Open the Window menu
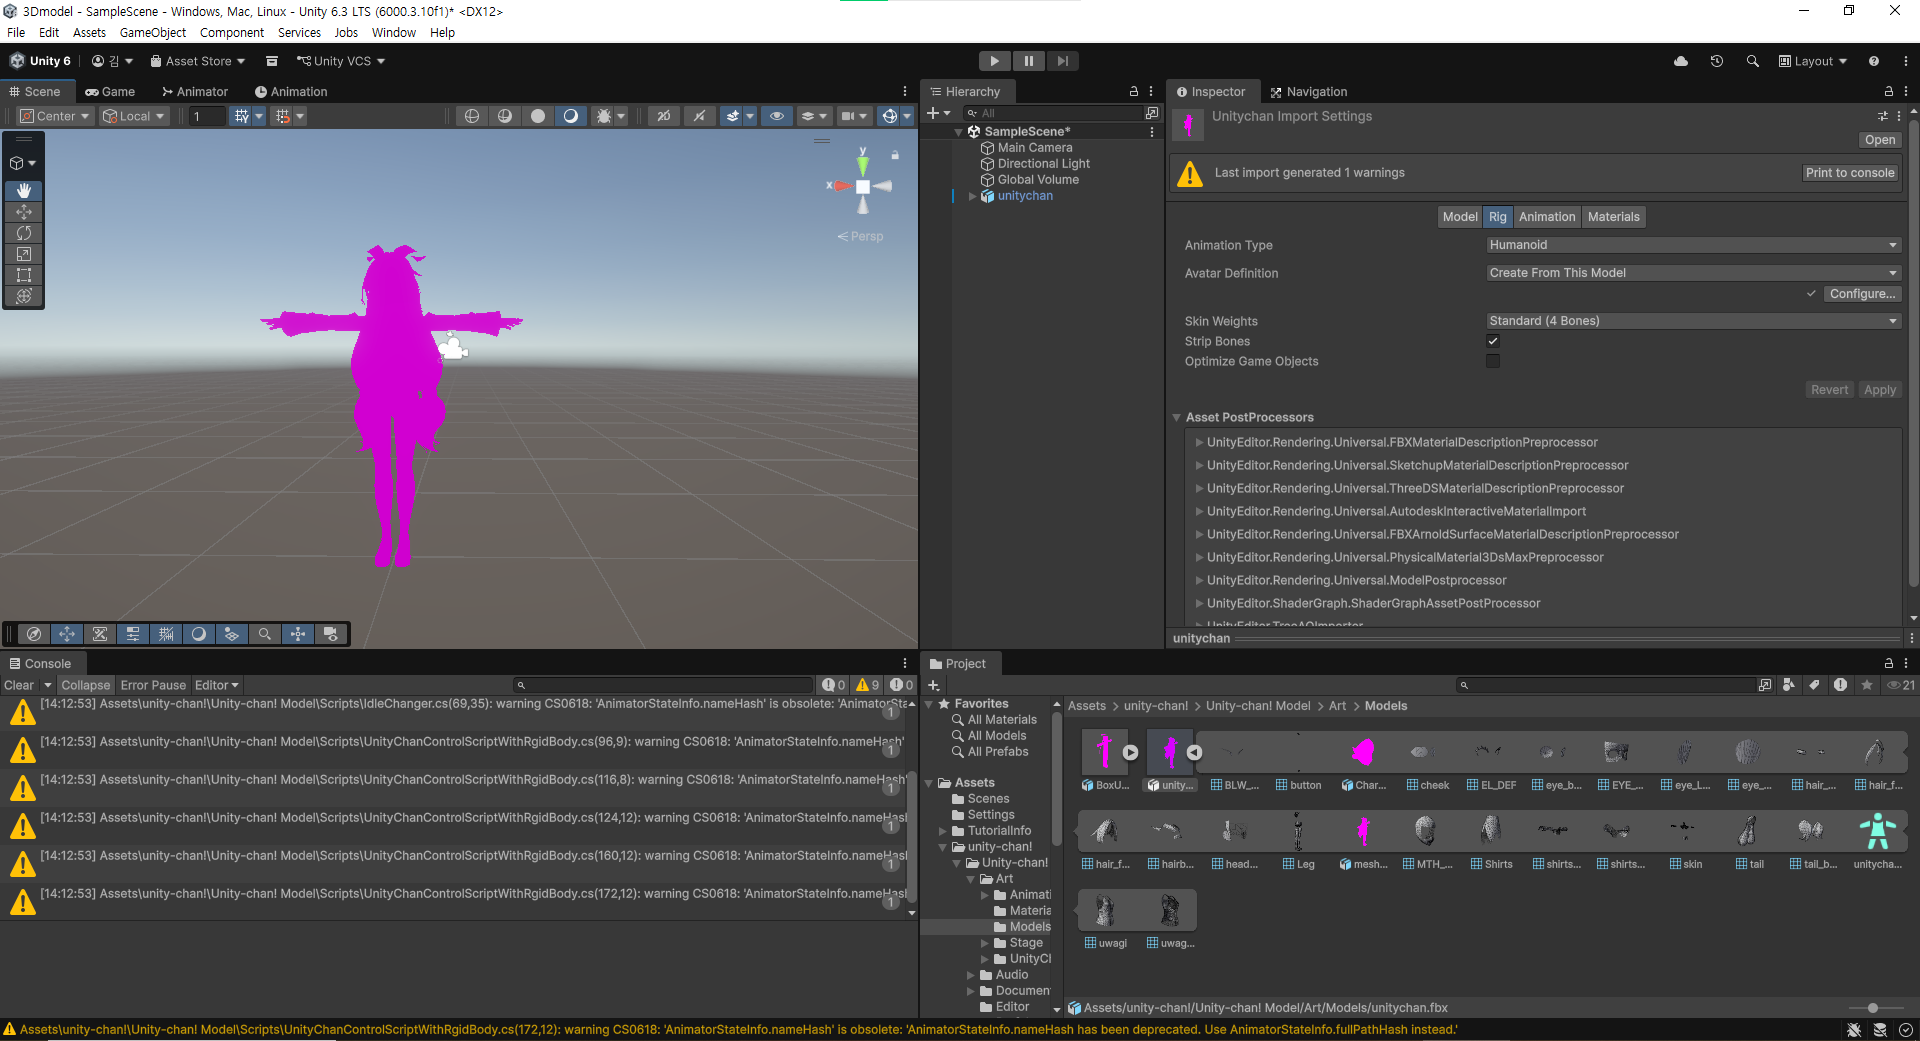 (394, 32)
